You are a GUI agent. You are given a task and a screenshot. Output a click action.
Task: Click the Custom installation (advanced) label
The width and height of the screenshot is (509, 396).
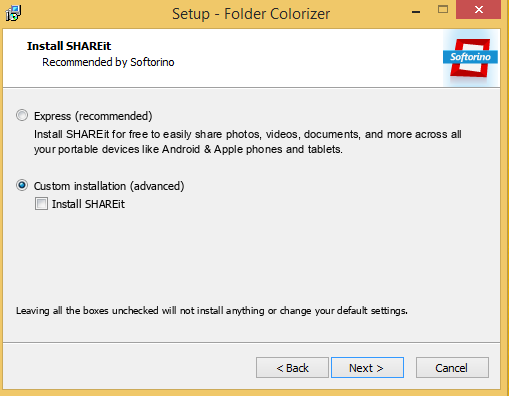point(109,186)
